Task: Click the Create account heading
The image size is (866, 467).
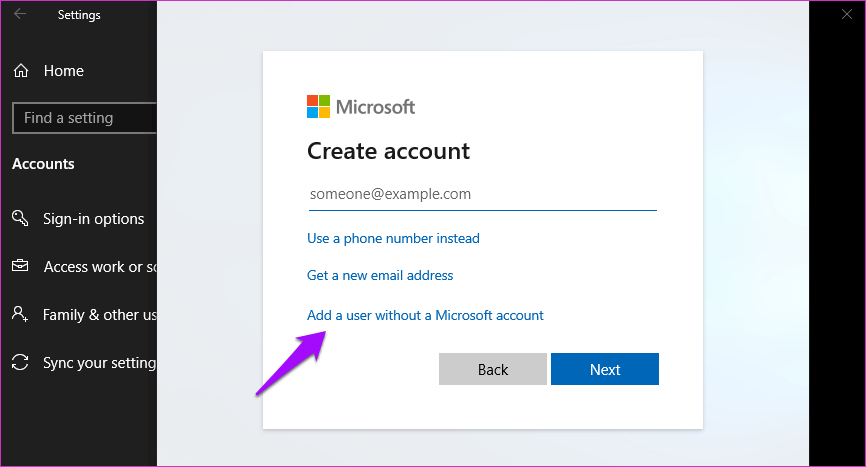Action: coord(388,151)
